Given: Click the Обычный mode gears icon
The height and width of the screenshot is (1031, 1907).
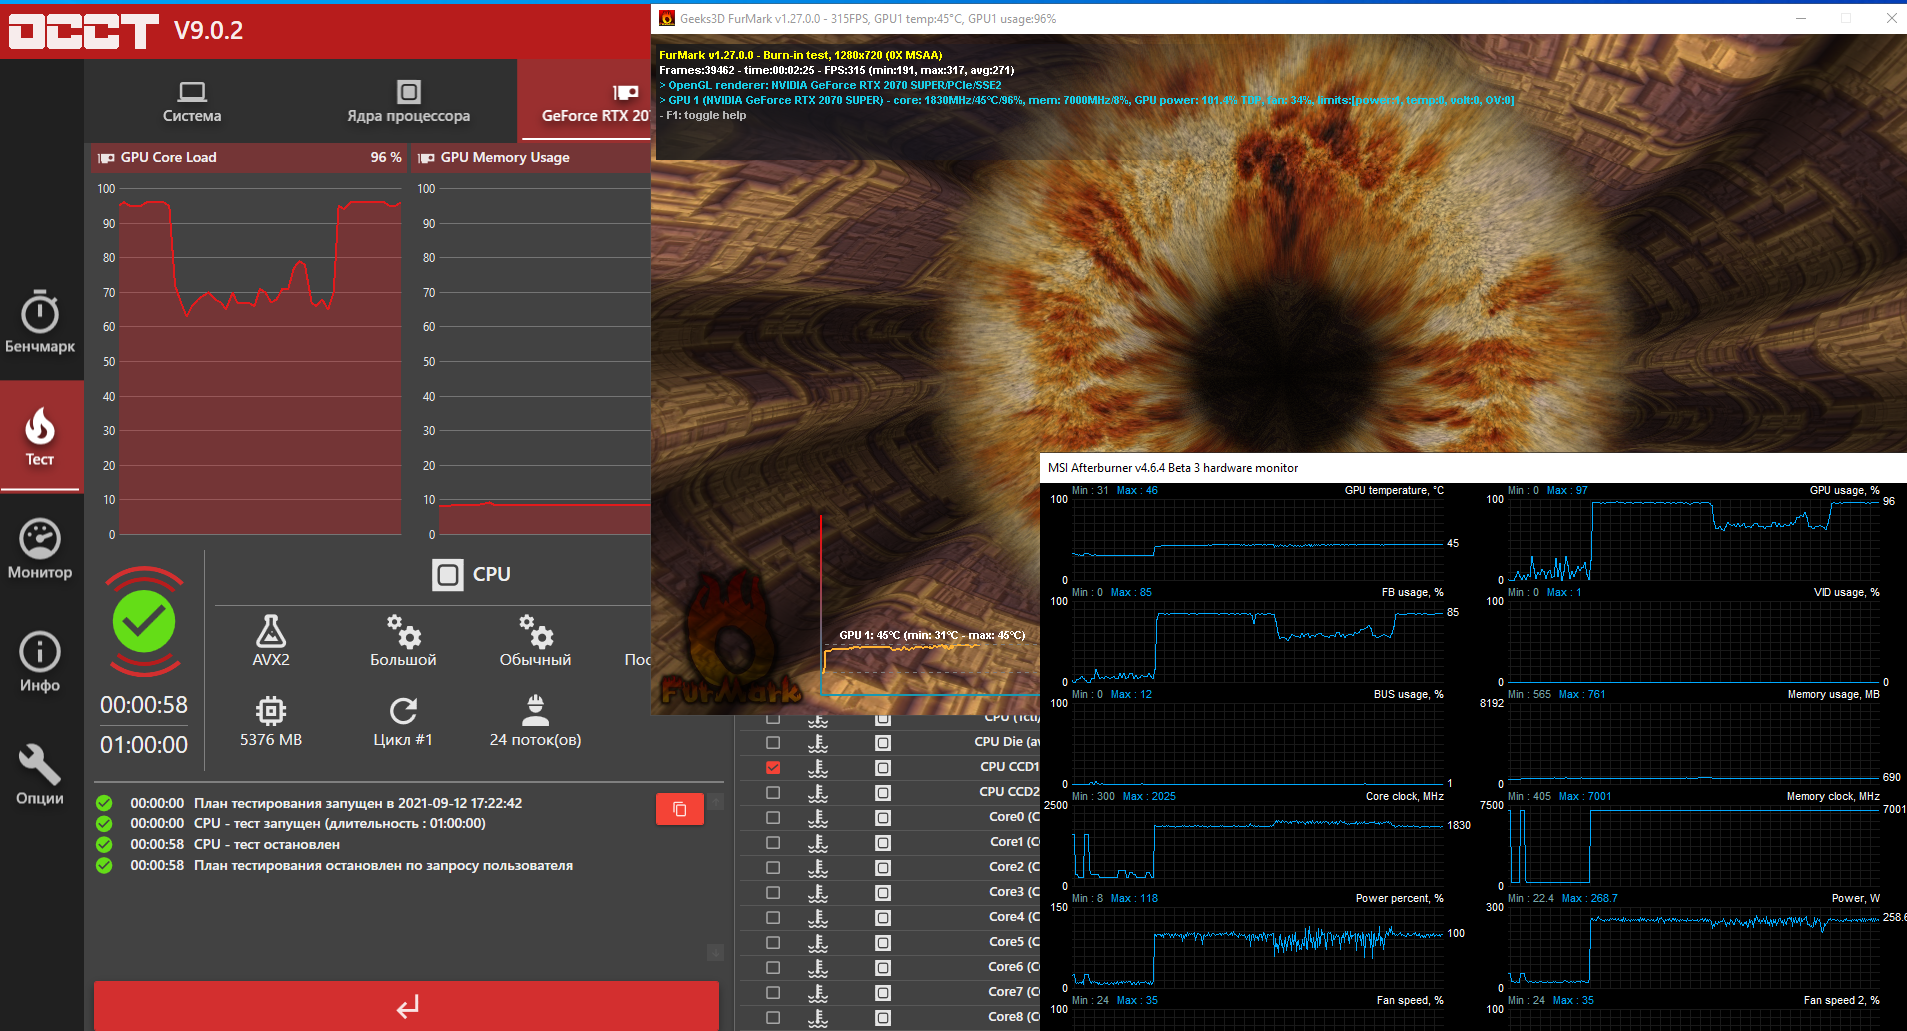Looking at the screenshot, I should 535,631.
